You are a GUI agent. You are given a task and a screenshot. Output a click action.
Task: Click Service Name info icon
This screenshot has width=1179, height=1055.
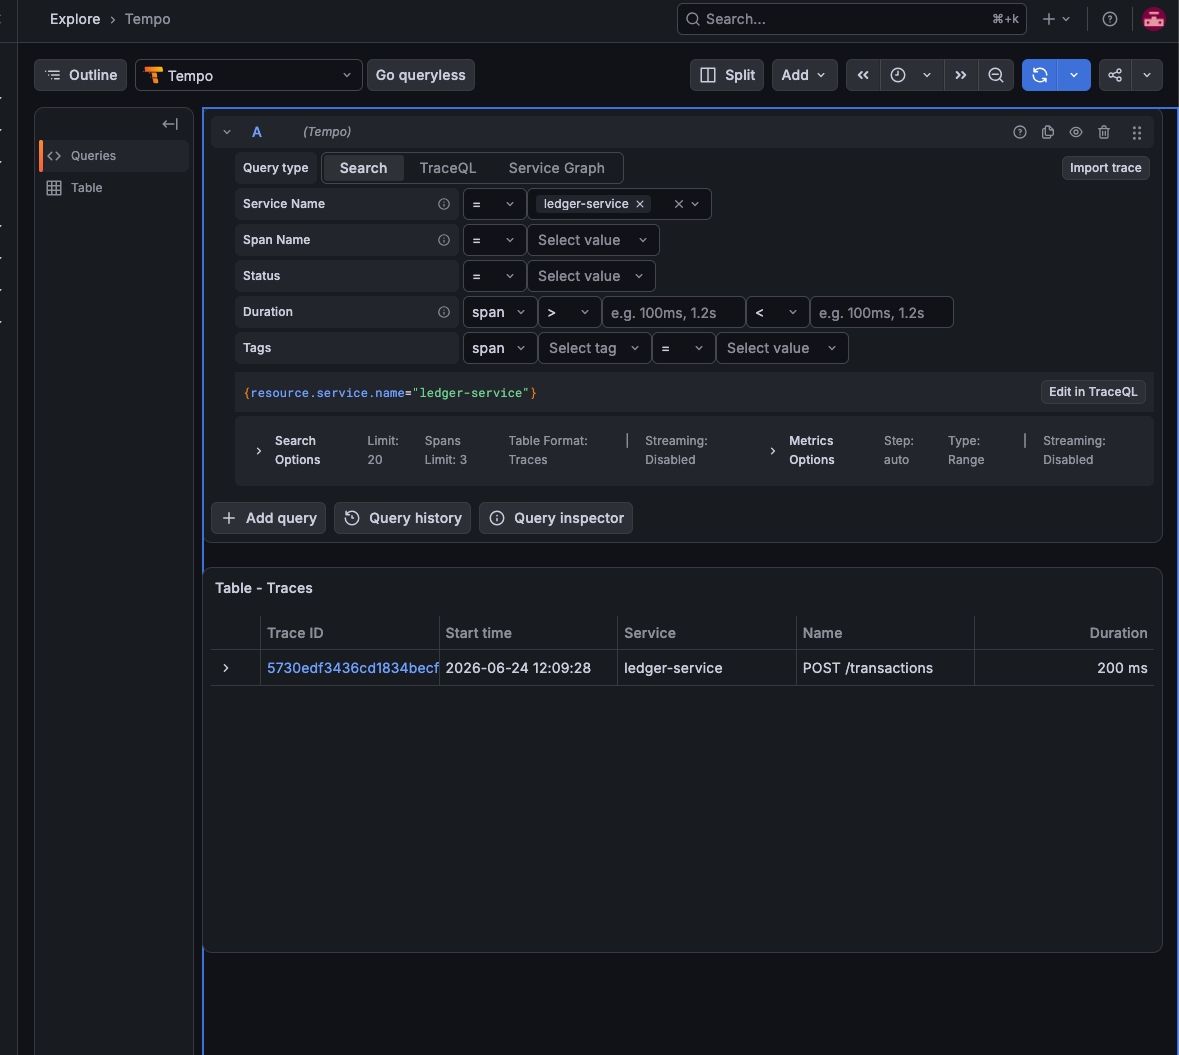pos(444,204)
